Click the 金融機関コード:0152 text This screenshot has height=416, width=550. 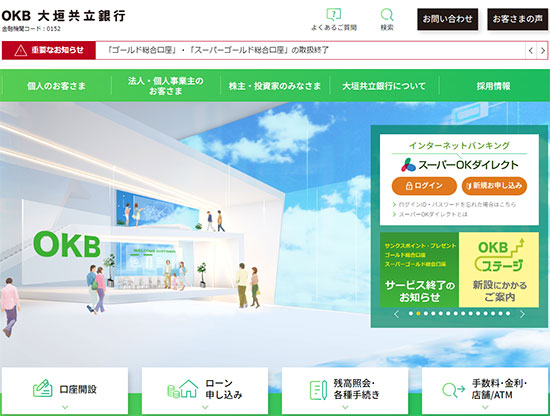click(x=31, y=29)
